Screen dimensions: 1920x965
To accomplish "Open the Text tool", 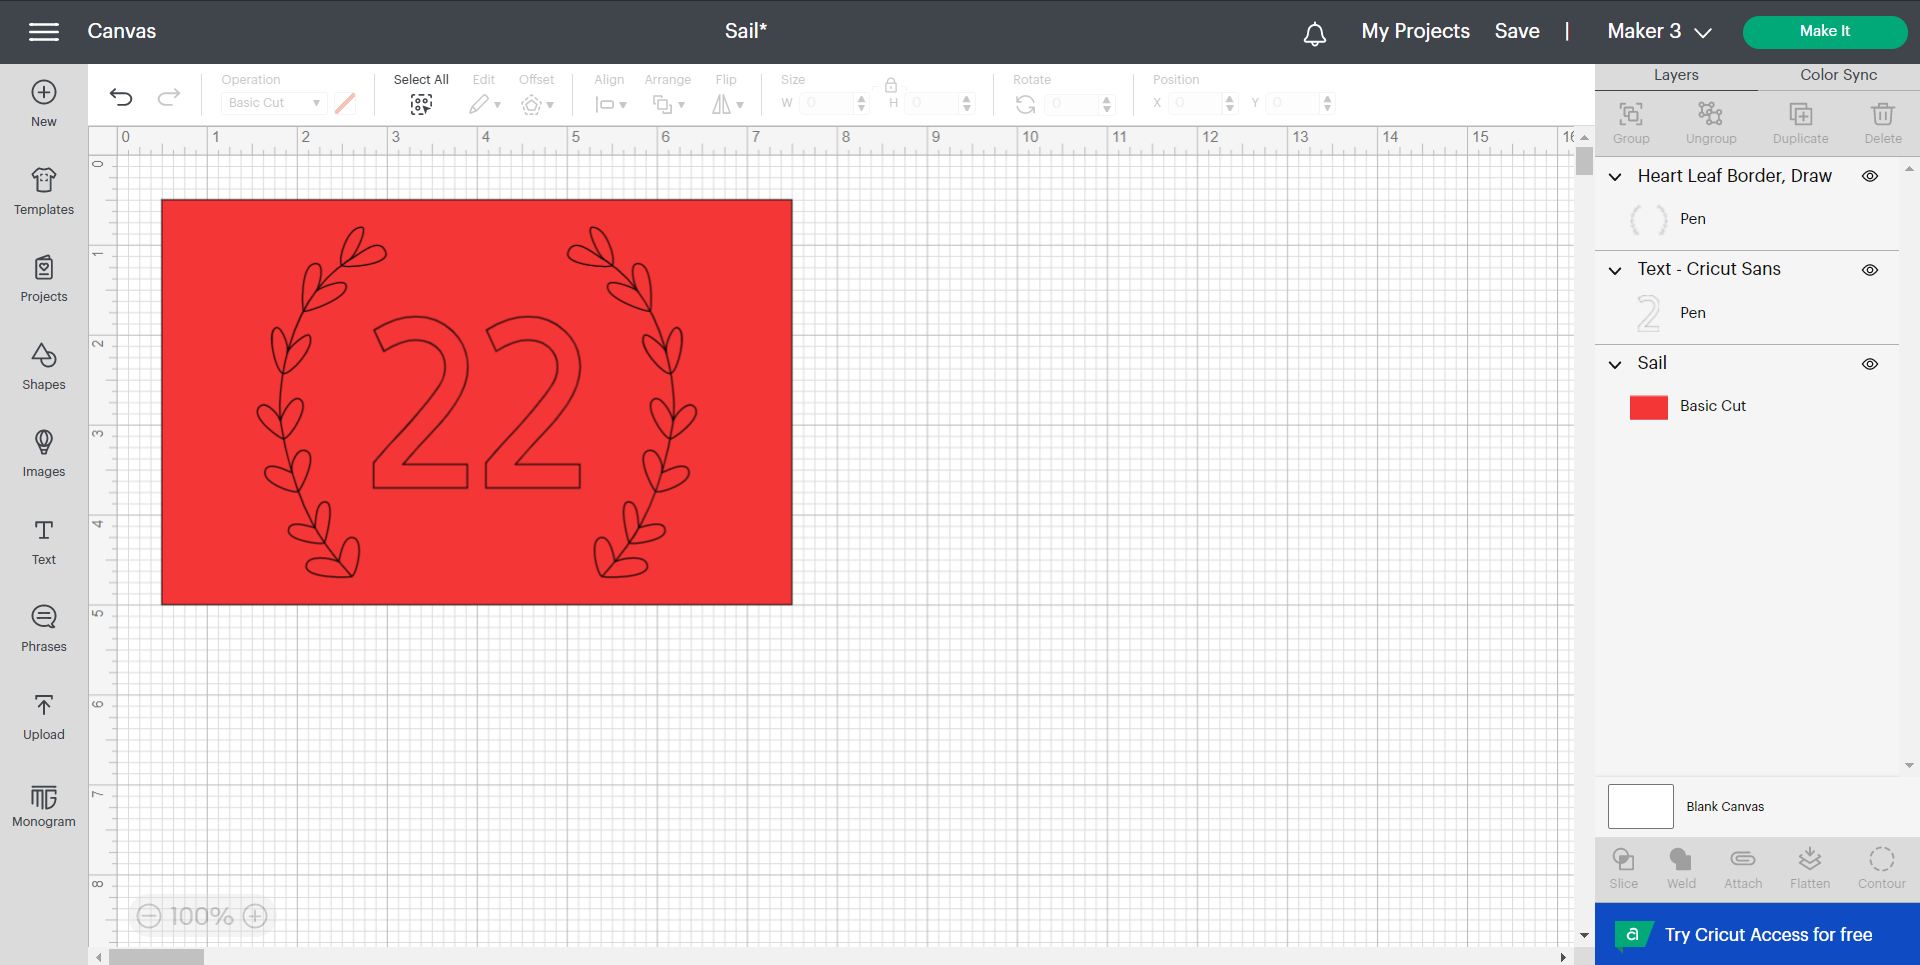I will (x=43, y=542).
